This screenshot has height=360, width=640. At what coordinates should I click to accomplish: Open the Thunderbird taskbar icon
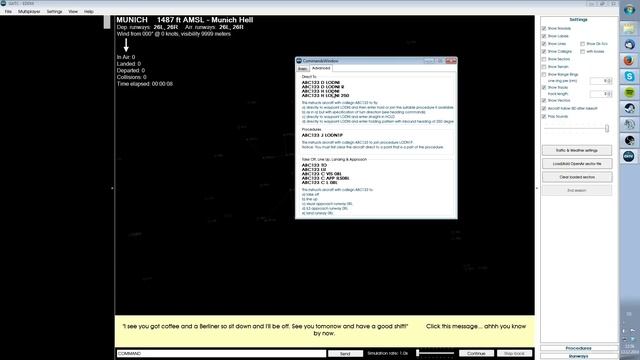pos(629,44)
